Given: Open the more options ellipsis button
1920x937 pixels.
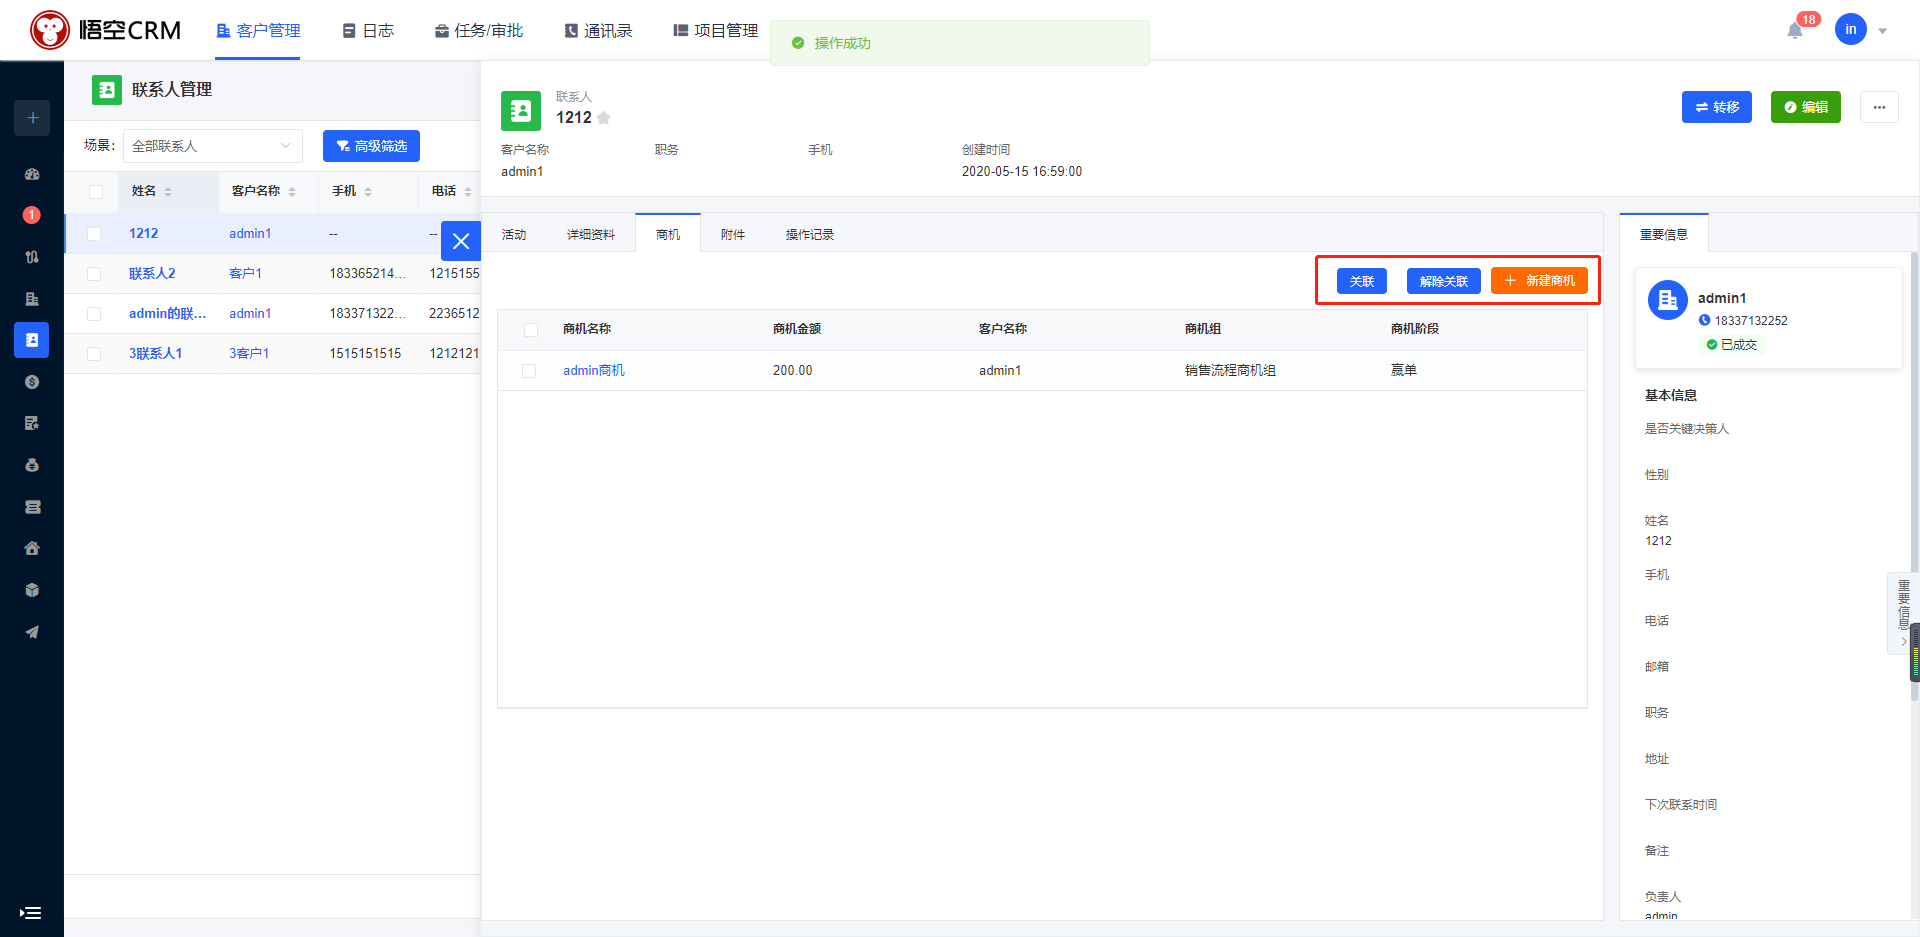Looking at the screenshot, I should click(x=1879, y=107).
